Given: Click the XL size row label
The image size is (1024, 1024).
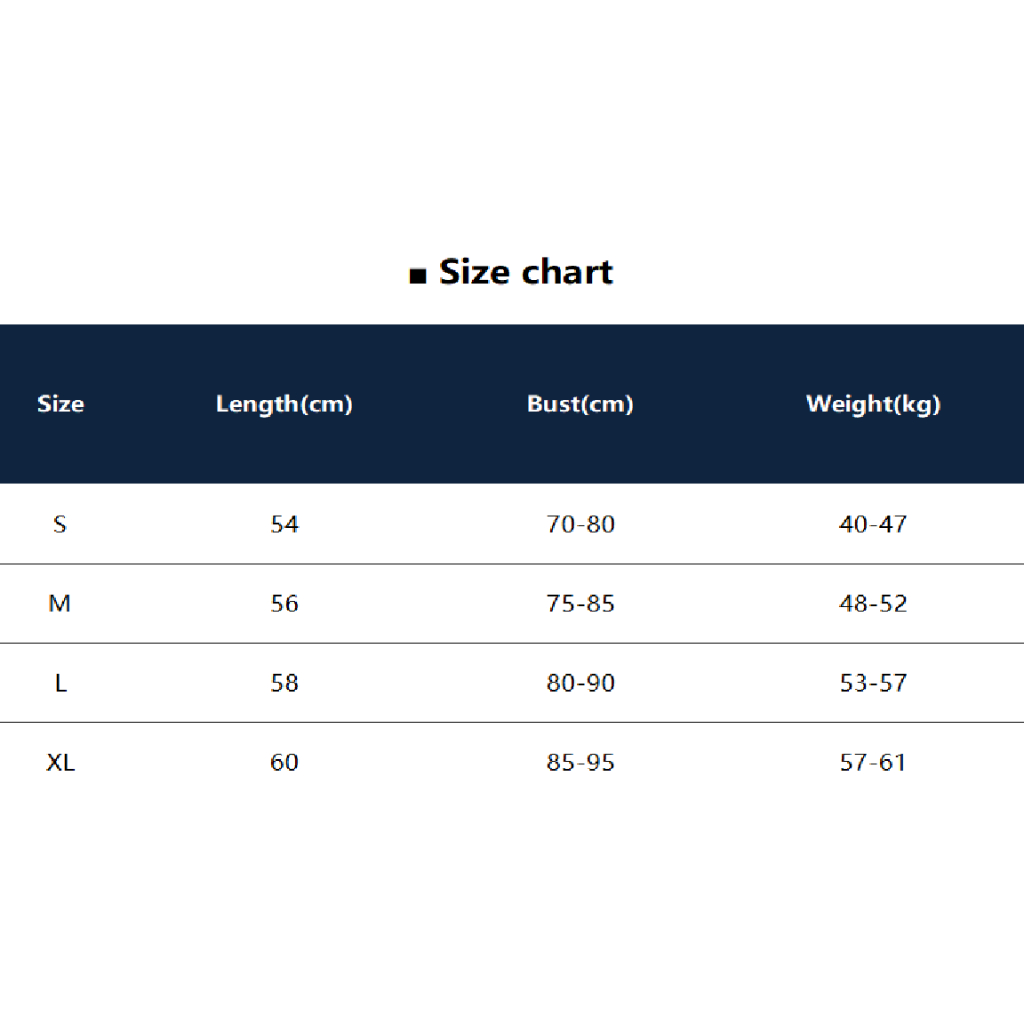Looking at the screenshot, I should pyautogui.click(x=60, y=763).
